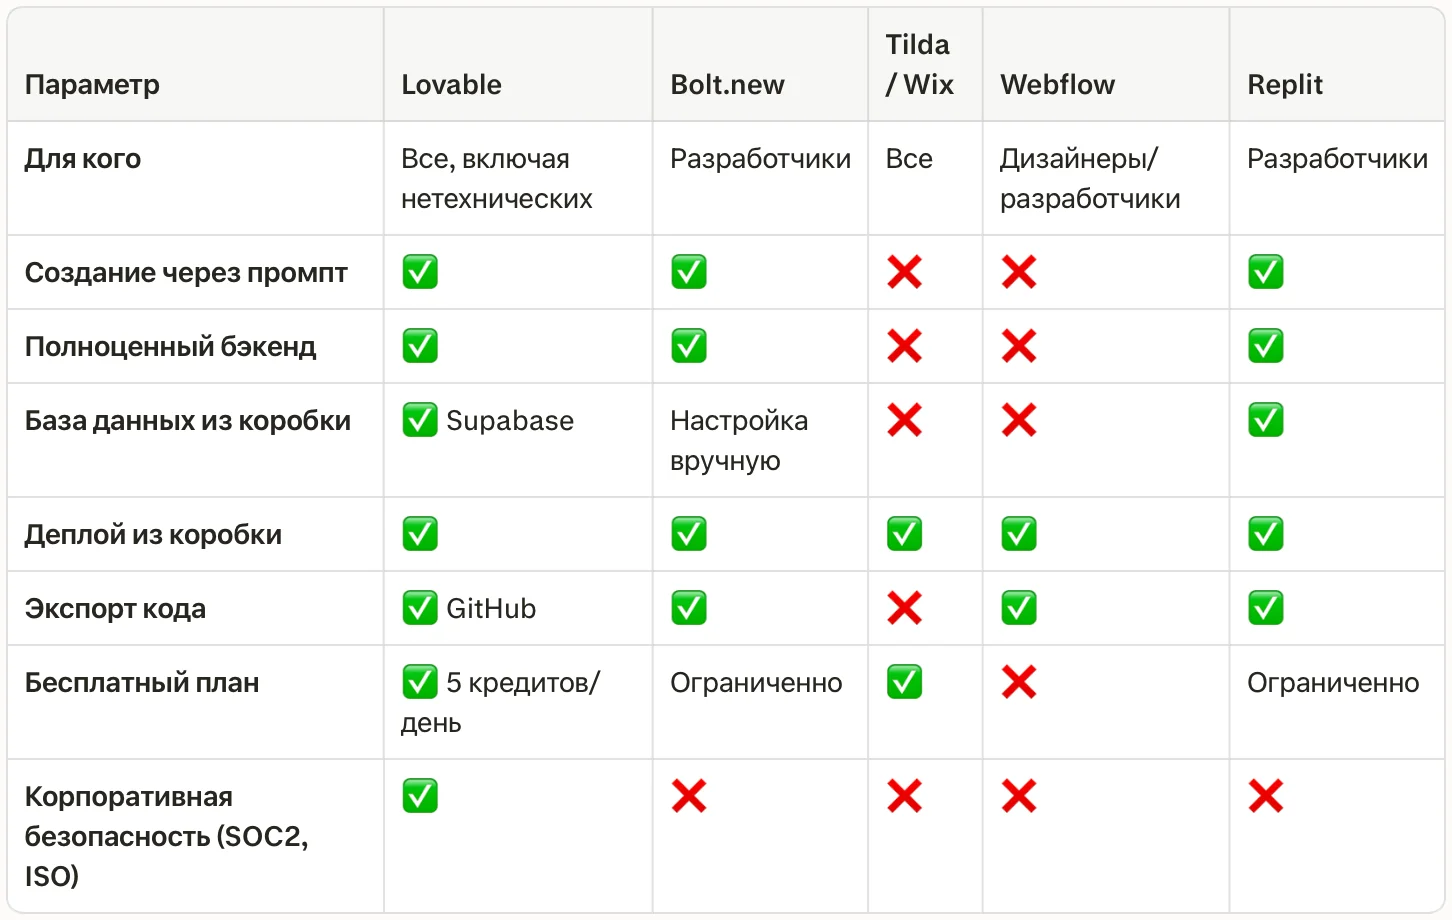The width and height of the screenshot is (1452, 920).
Task: Click Дизайнеры/разработчики cell under Webflow
Action: tap(1089, 179)
